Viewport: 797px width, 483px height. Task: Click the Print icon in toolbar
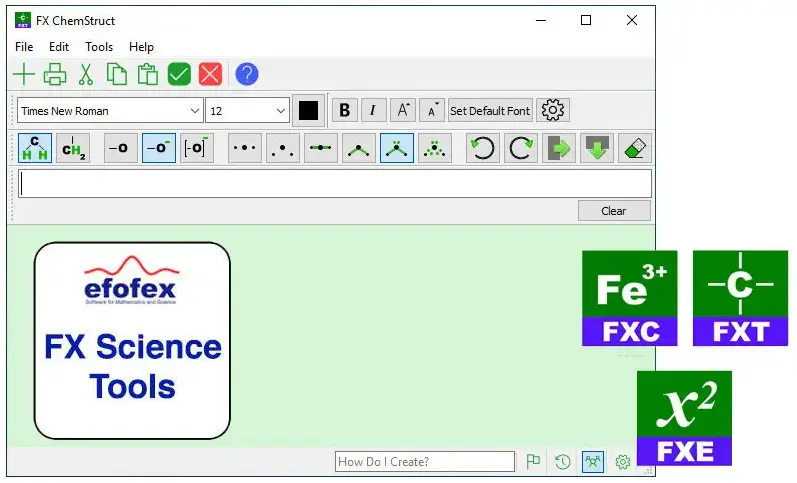pos(55,74)
